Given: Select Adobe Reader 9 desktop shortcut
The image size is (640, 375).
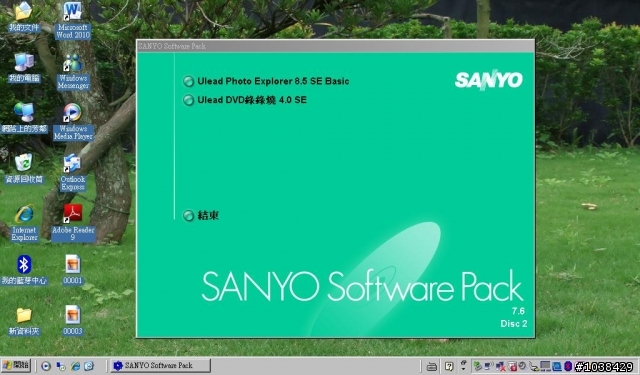Looking at the screenshot, I should click(x=73, y=223).
